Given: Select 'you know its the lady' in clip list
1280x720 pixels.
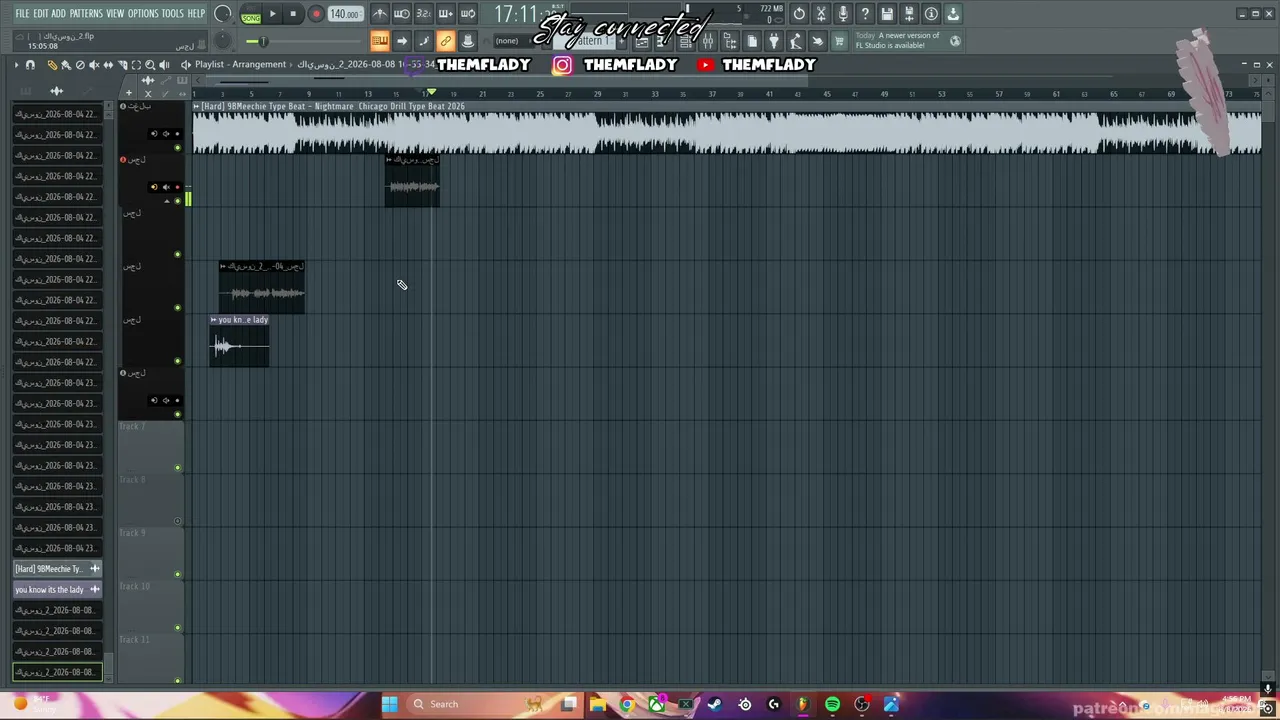Looking at the screenshot, I should pyautogui.click(x=57, y=590).
